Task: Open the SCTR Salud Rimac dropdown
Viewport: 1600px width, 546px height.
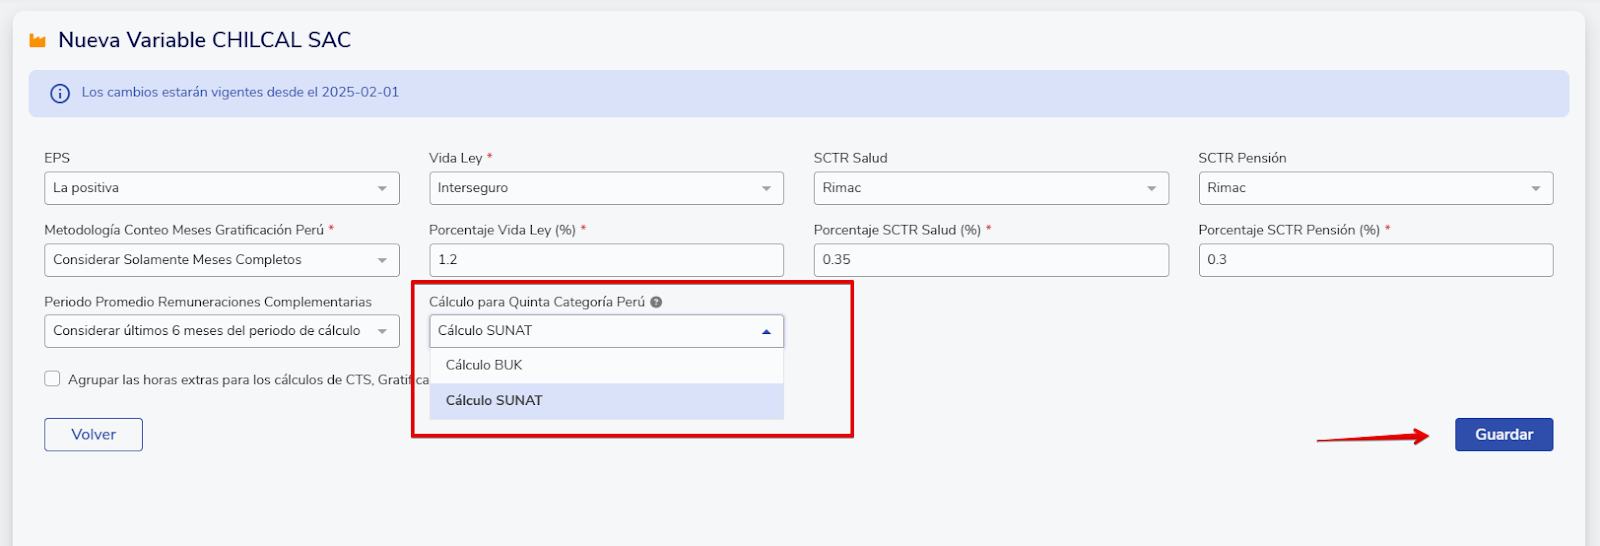Action: (991, 188)
